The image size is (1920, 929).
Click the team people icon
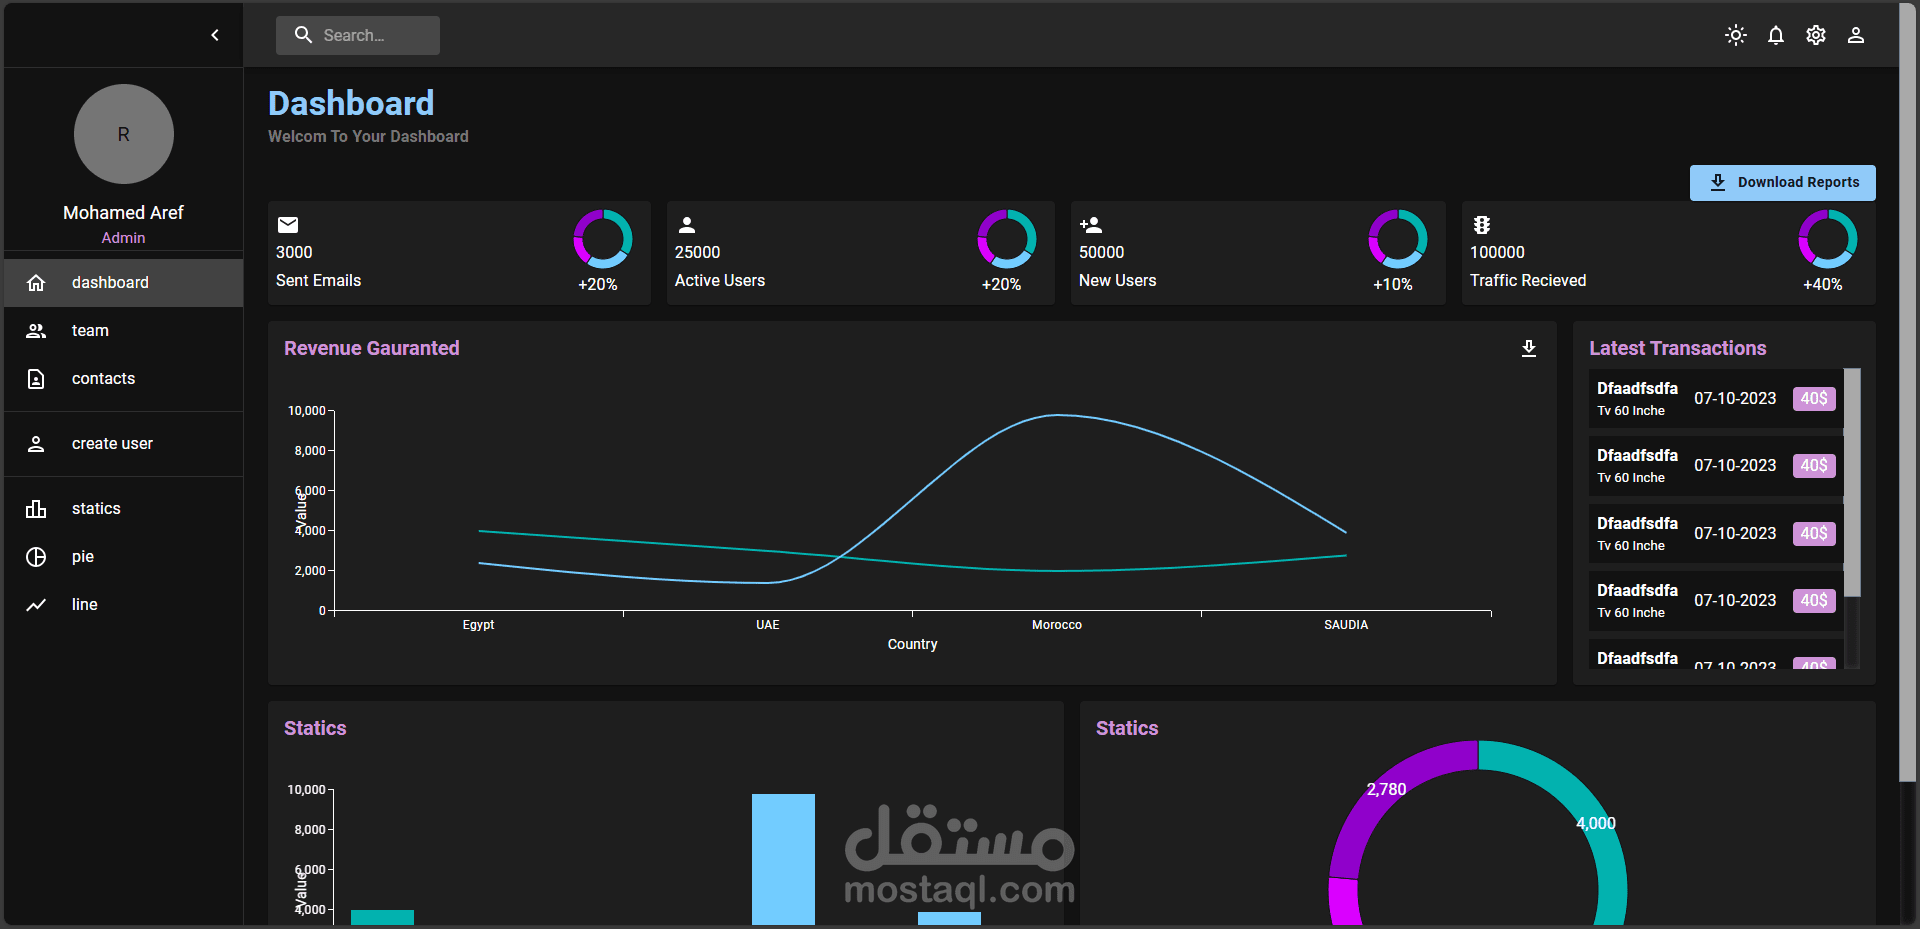36,331
